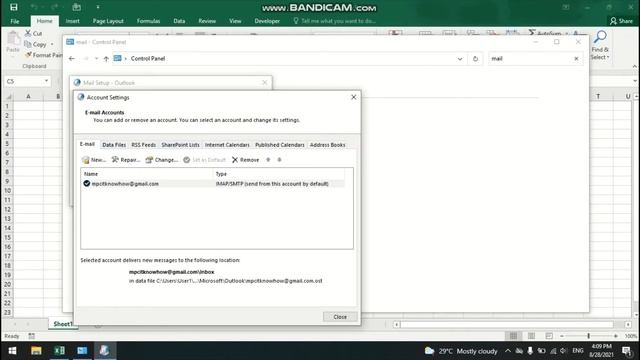640x360 pixels.
Task: Click the Excel Save icon
Action: pyautogui.click(x=14, y=7)
